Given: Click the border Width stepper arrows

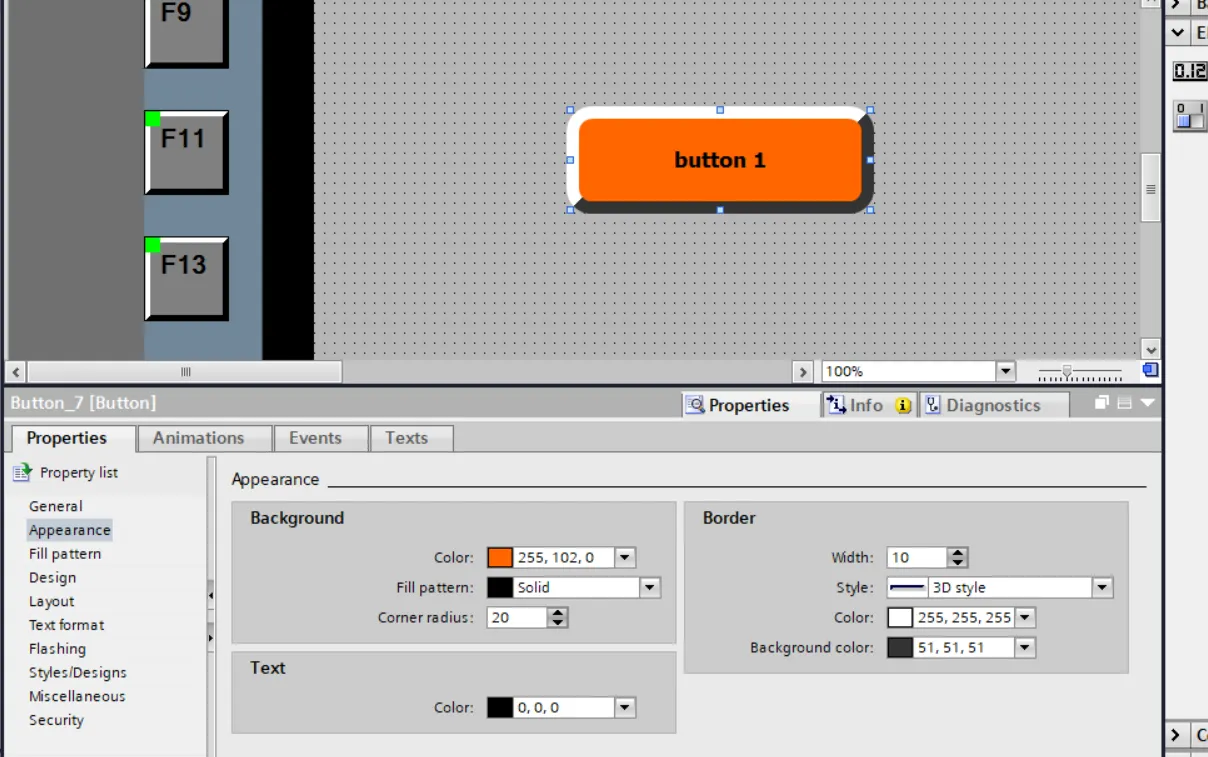Looking at the screenshot, I should point(958,558).
